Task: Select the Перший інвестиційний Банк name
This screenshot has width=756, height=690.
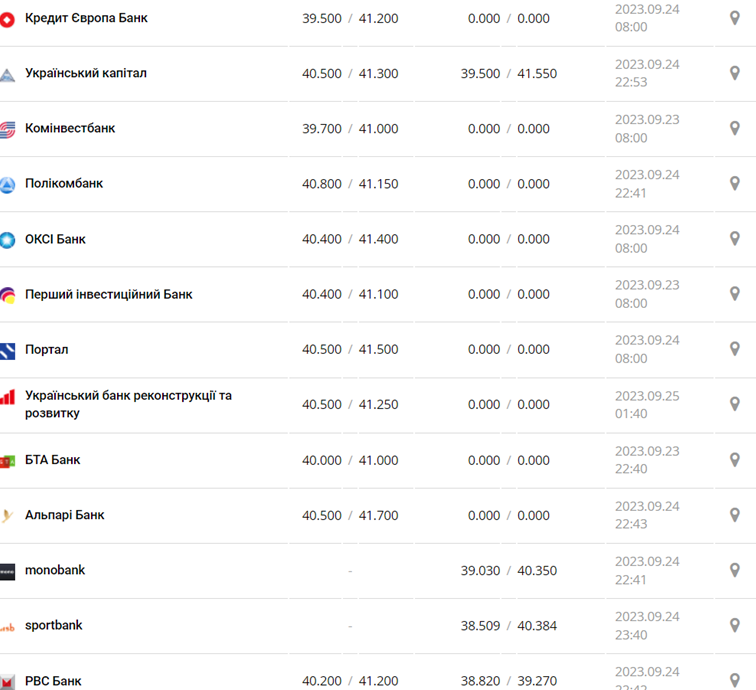Action: (x=108, y=294)
